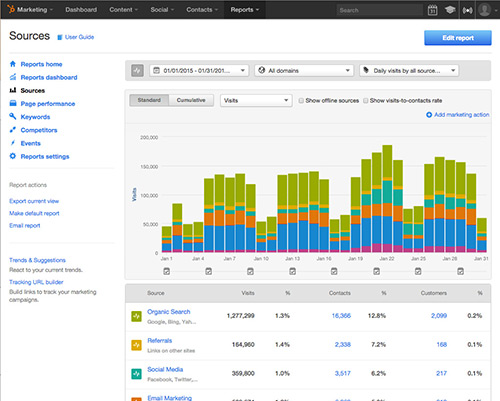Expand the Social menu
The height and width of the screenshot is (401, 500).
[162, 10]
